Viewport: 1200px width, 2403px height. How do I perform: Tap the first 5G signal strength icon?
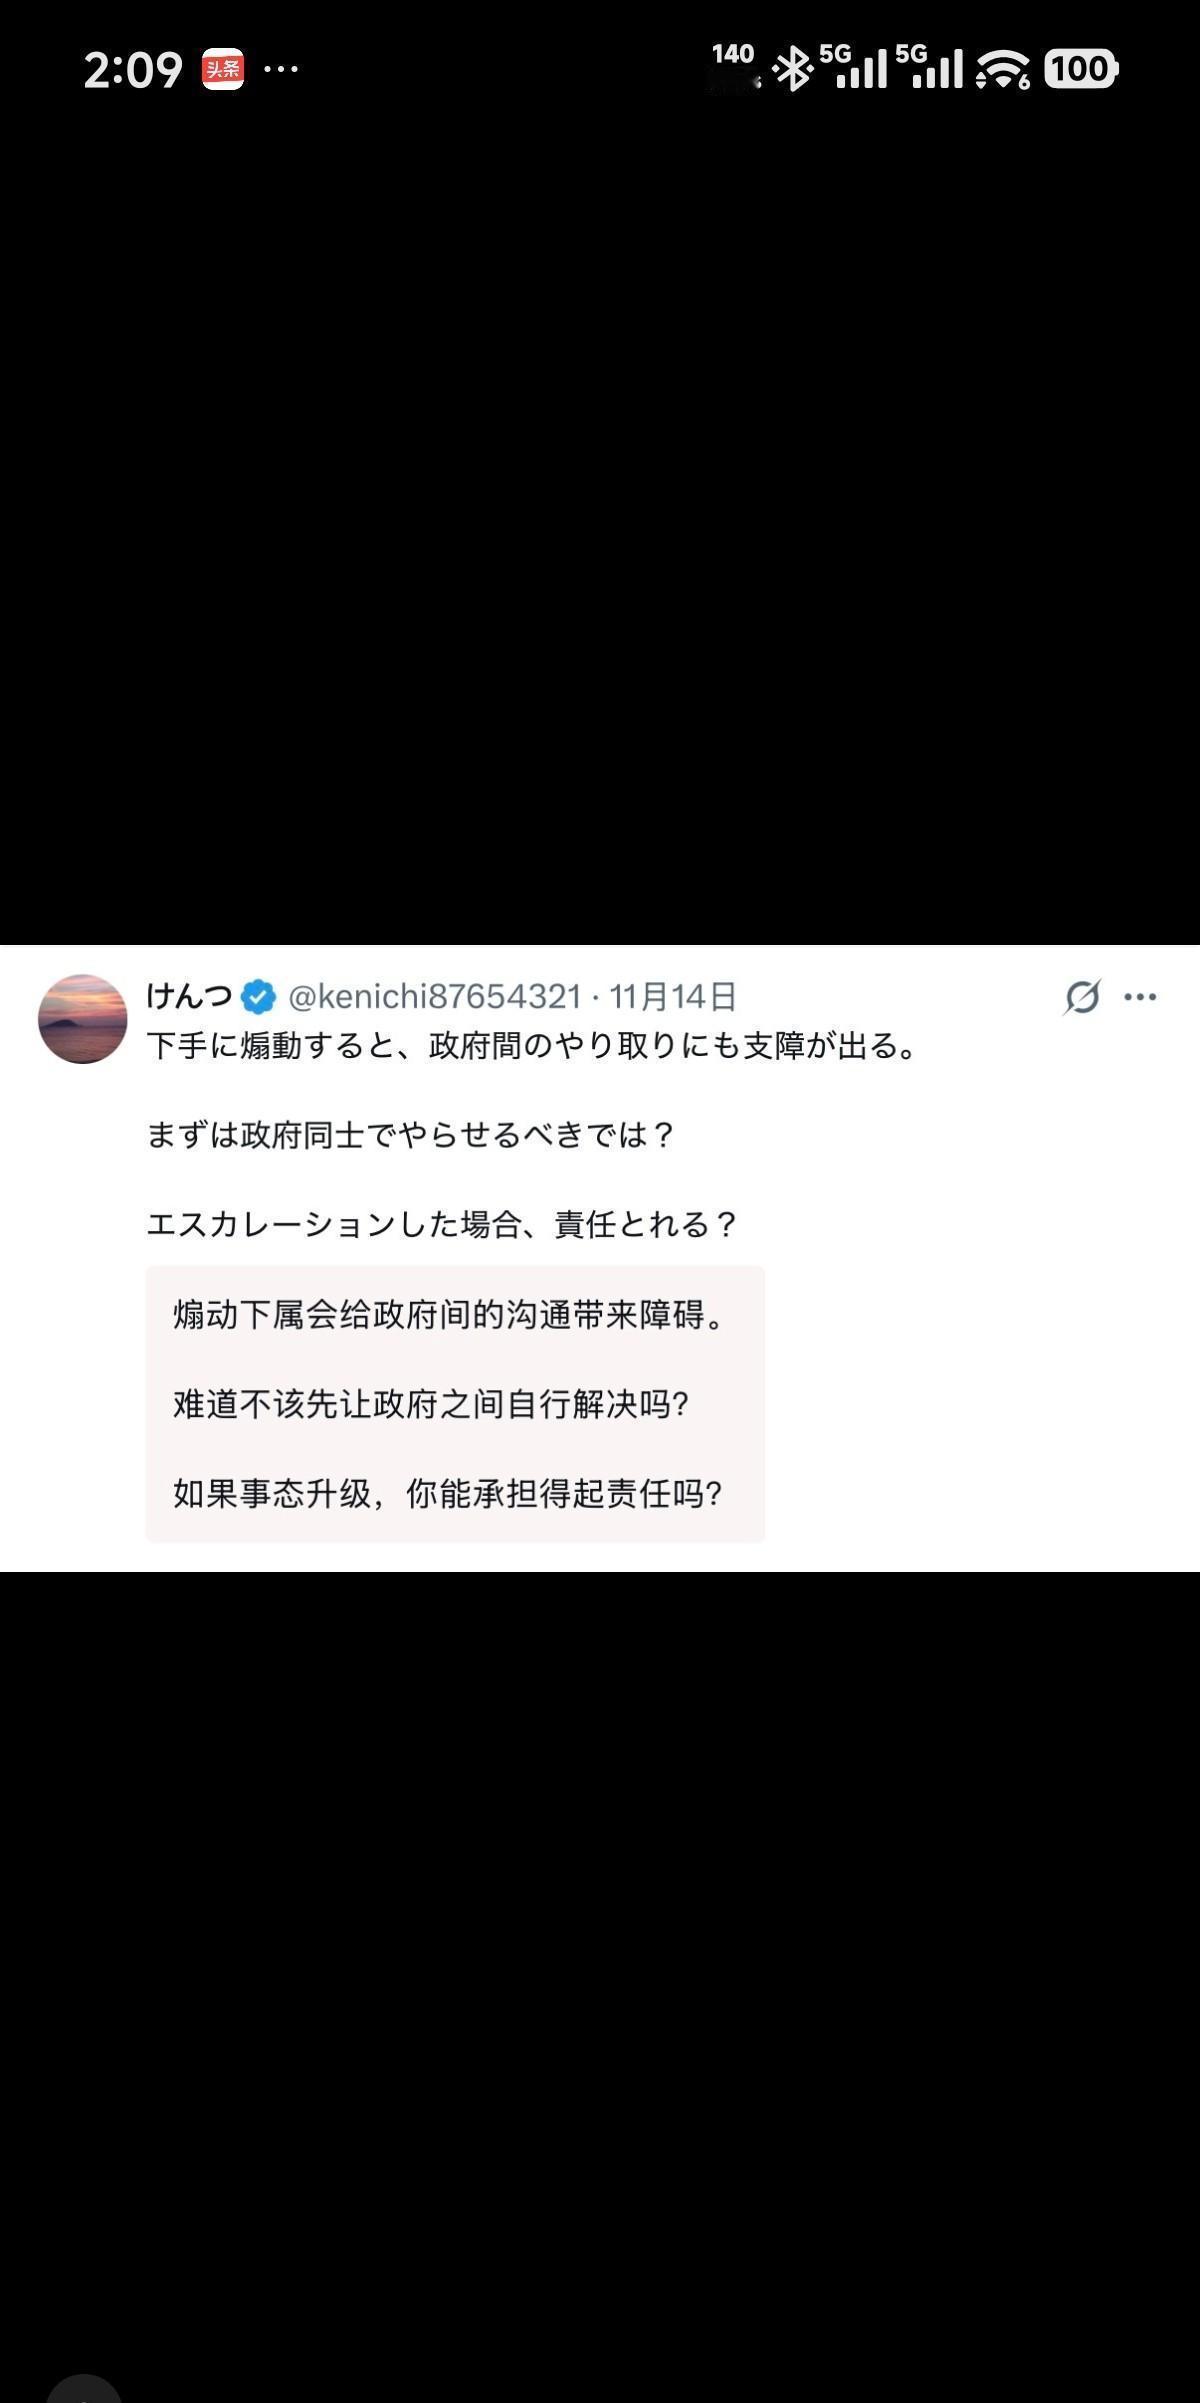[855, 67]
